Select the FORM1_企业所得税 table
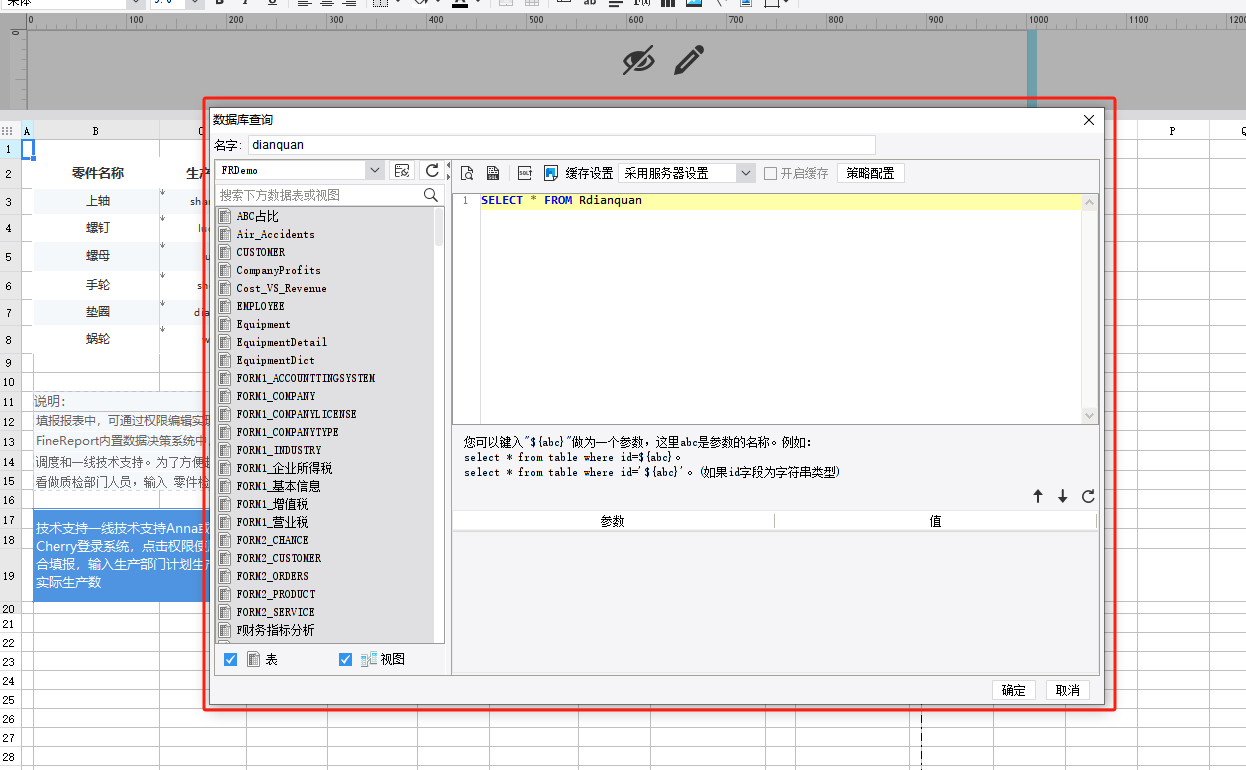Image resolution: width=1246 pixels, height=770 pixels. click(284, 468)
